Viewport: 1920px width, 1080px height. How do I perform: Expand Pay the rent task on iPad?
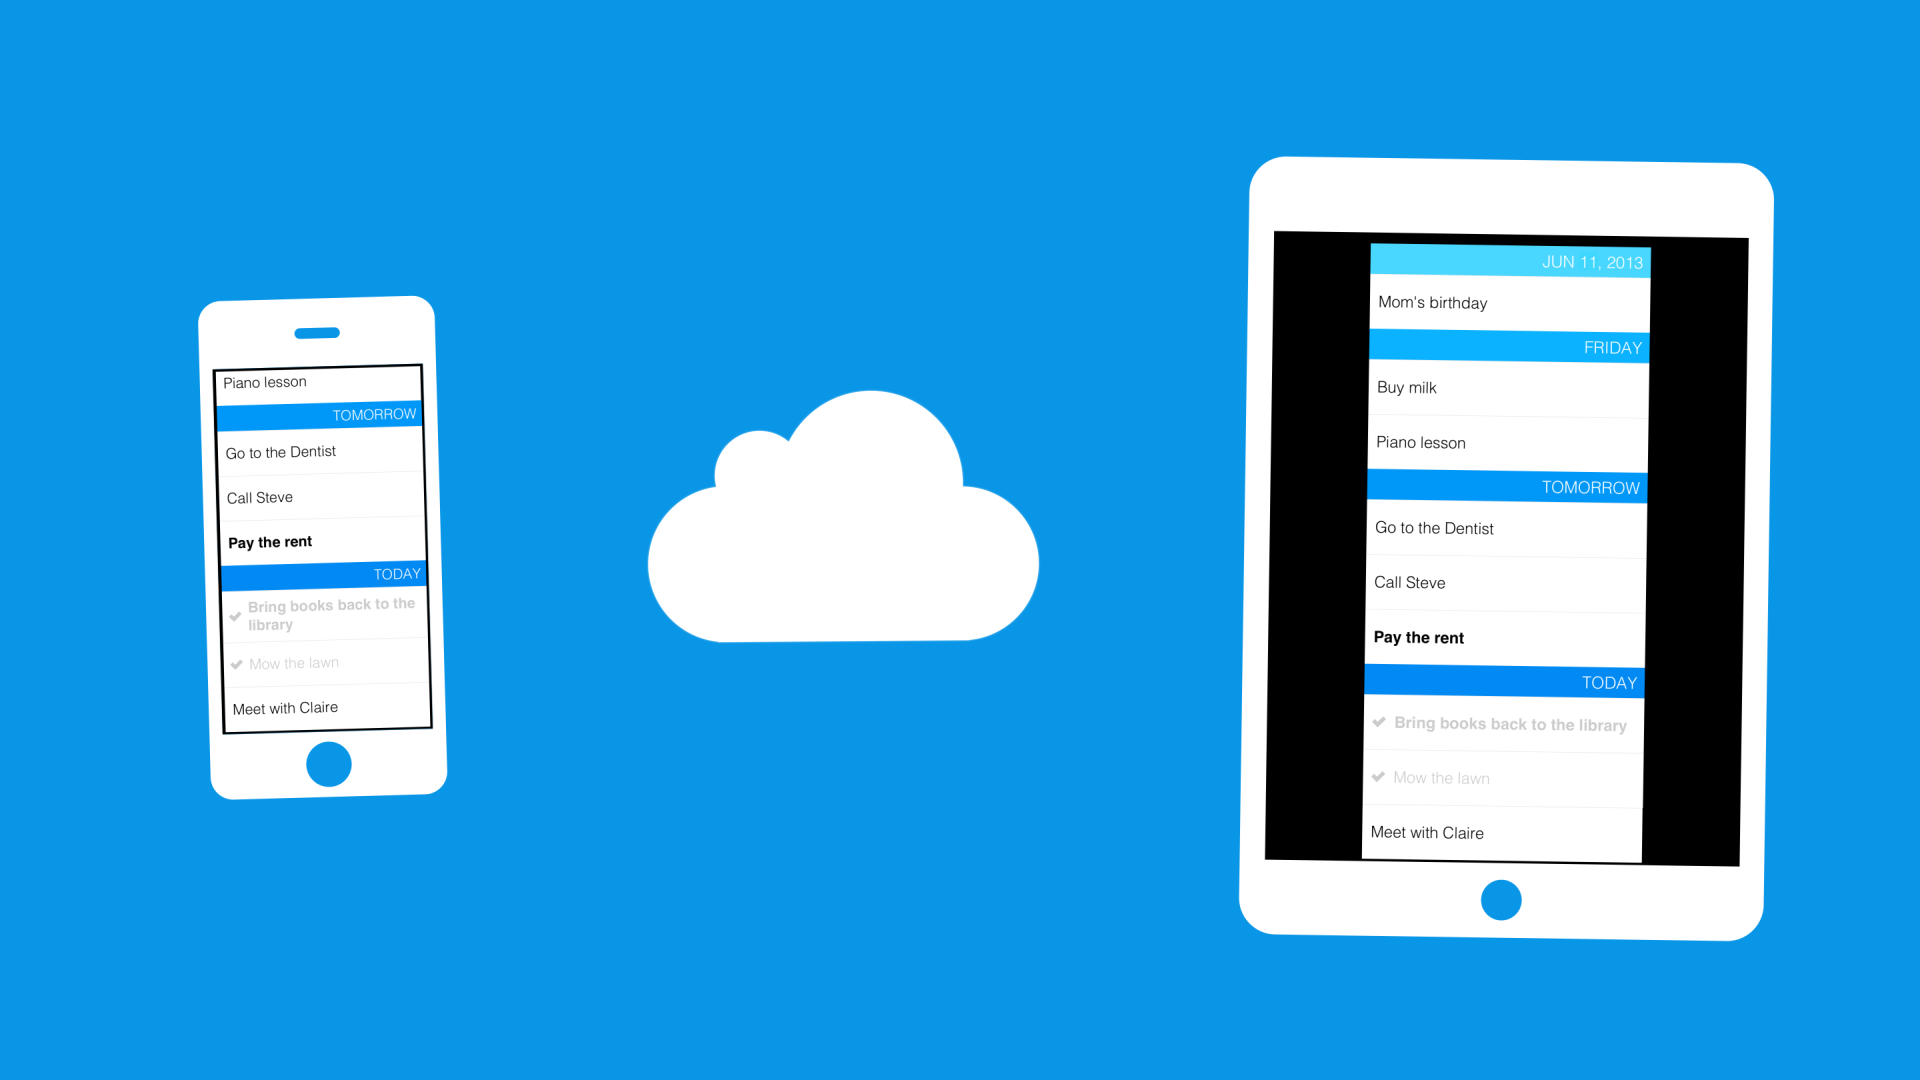tap(1503, 637)
